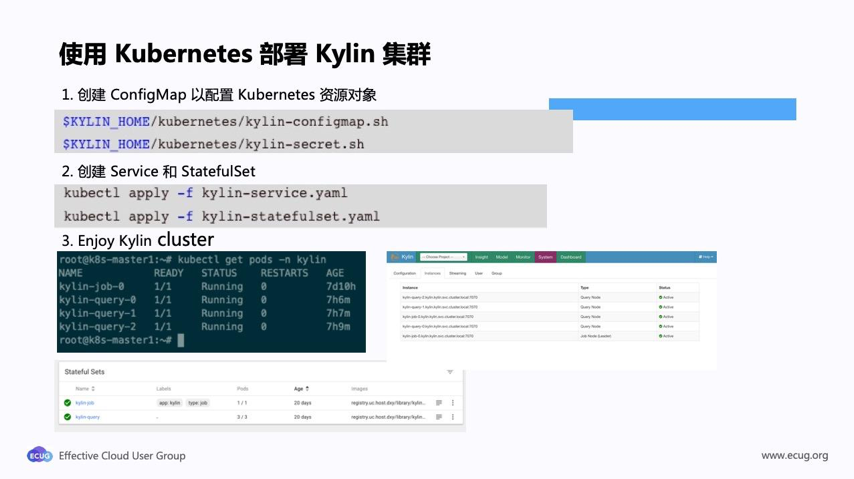Open logs icon for kylin-query row

(439, 417)
